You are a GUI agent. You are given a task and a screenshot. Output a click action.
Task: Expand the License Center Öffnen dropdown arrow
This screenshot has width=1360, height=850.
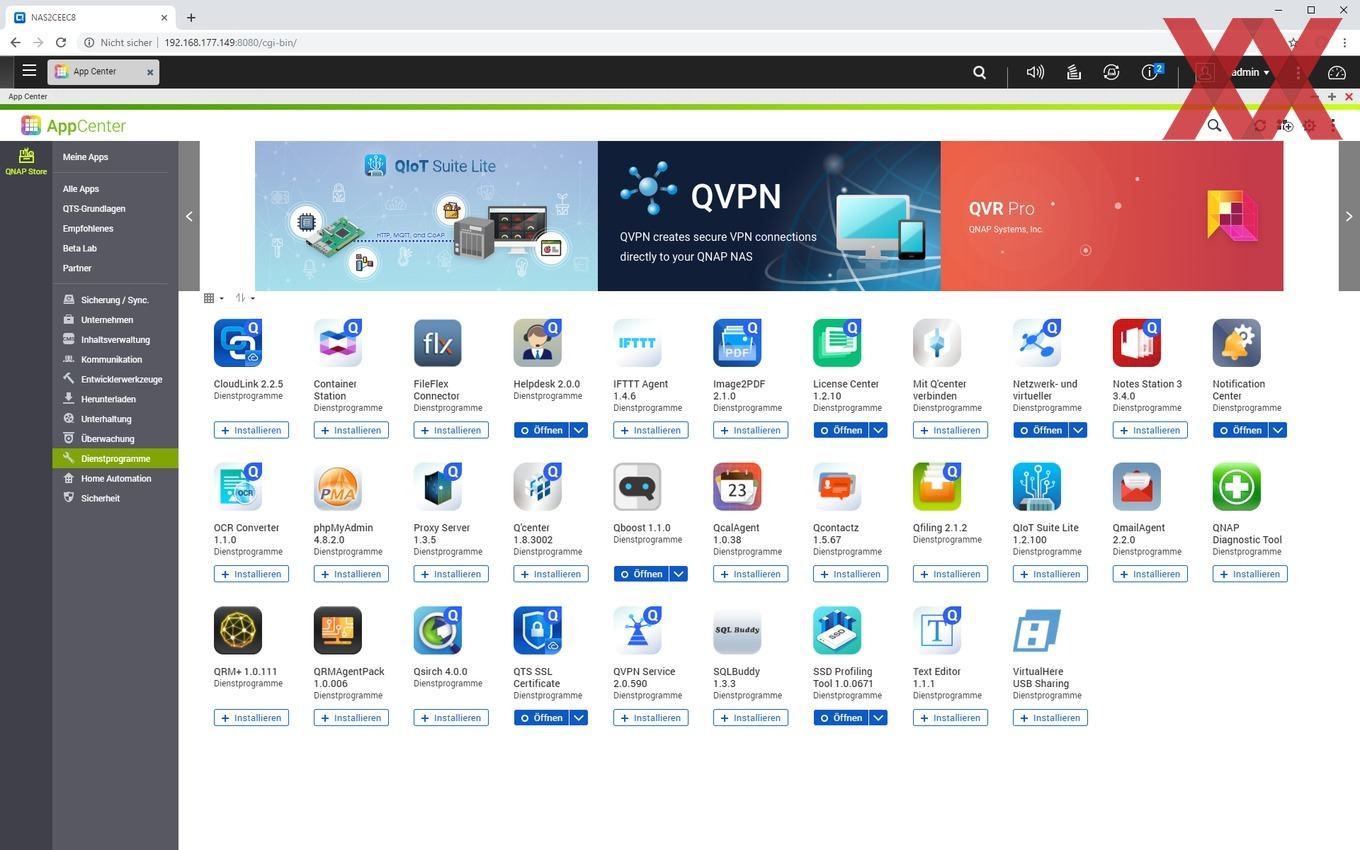(x=878, y=430)
